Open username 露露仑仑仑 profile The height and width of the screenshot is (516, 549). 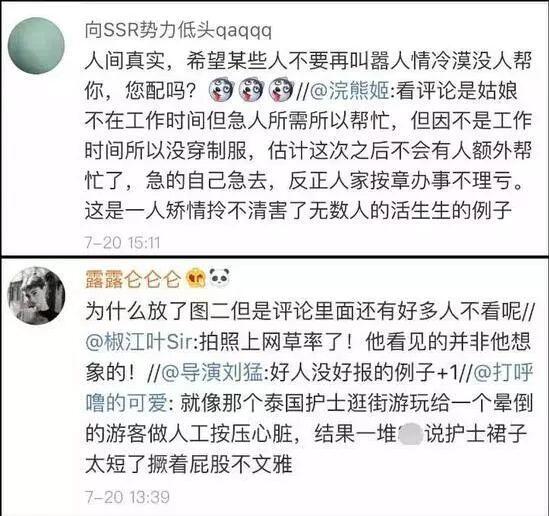click(133, 279)
